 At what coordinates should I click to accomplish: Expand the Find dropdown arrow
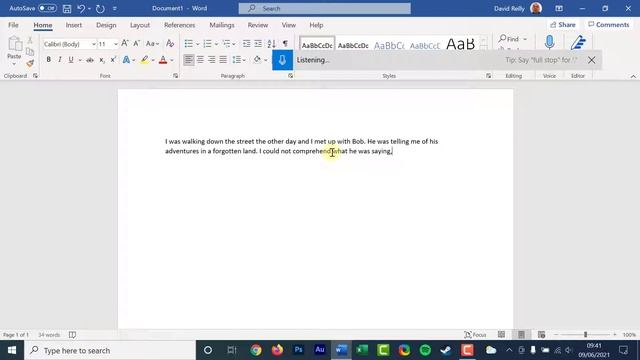coord(525,39)
